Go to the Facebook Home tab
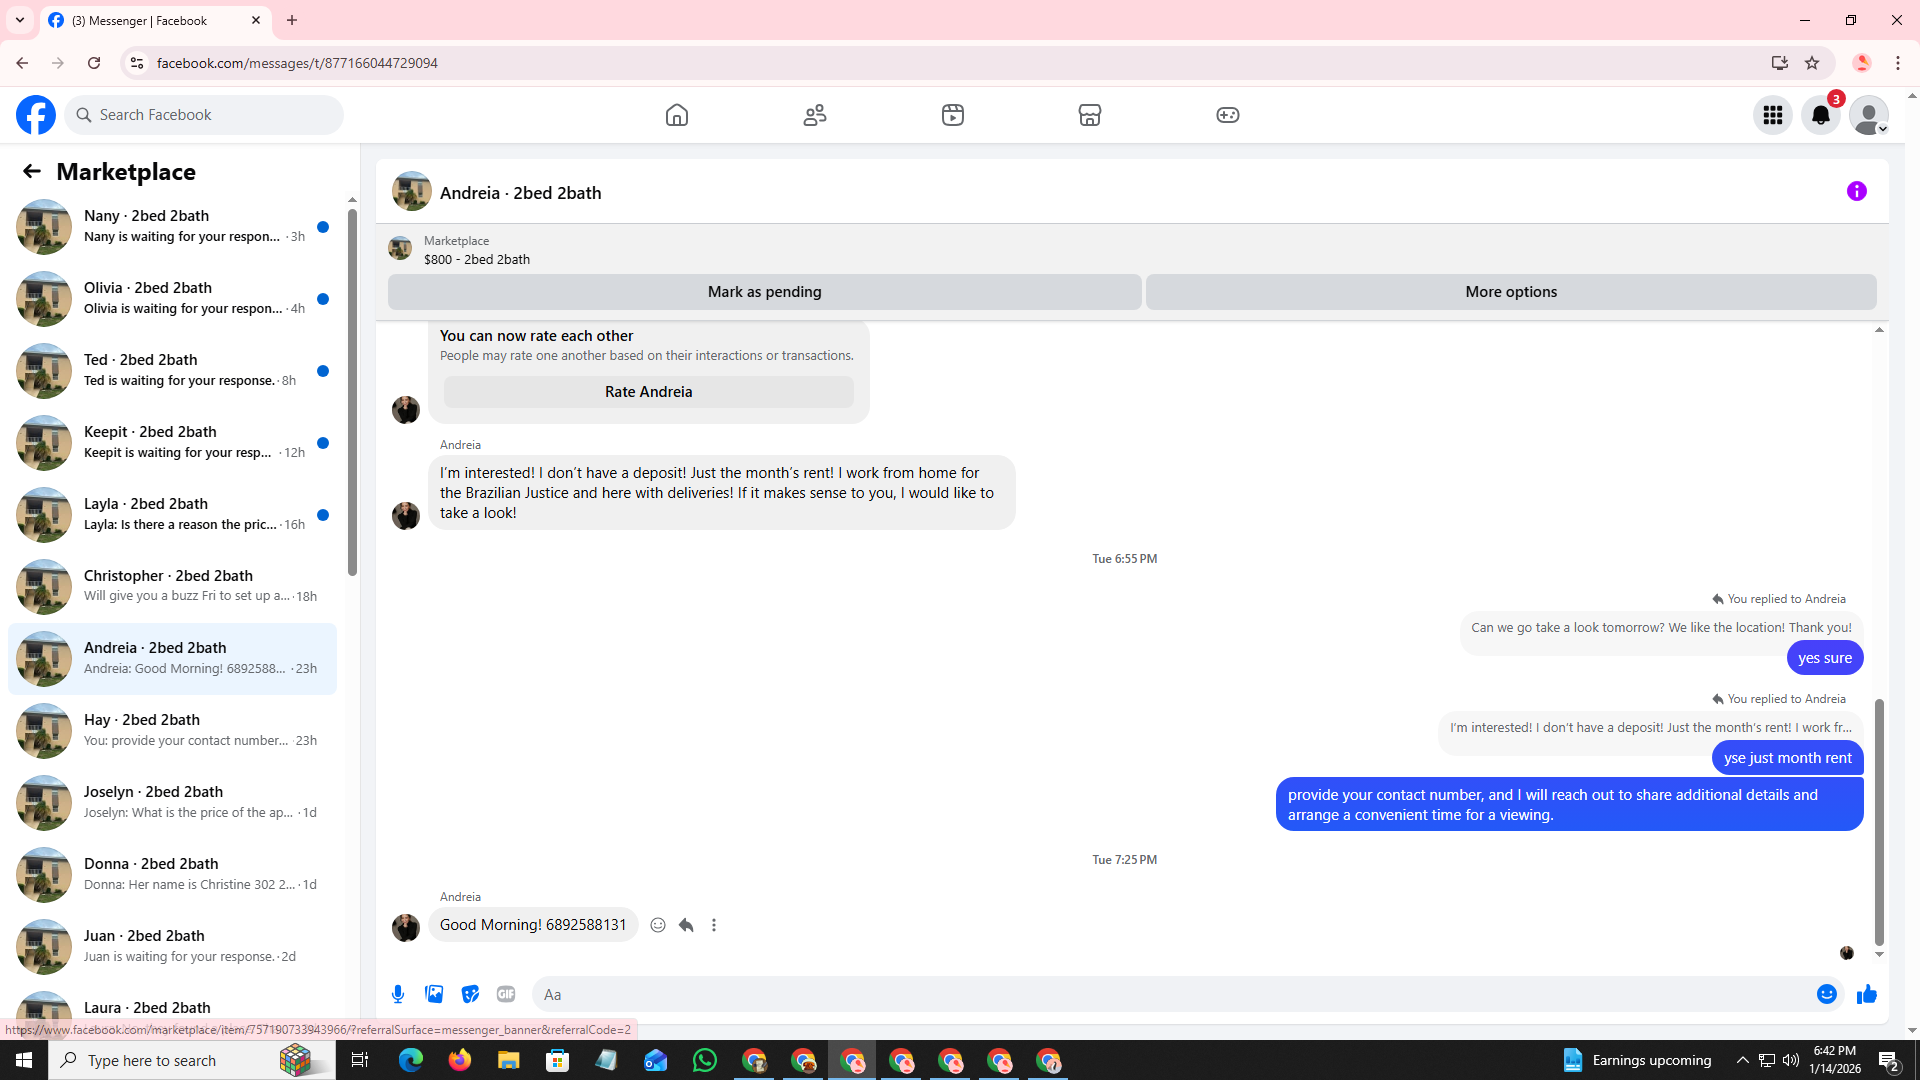1920x1080 pixels. pyautogui.click(x=677, y=115)
